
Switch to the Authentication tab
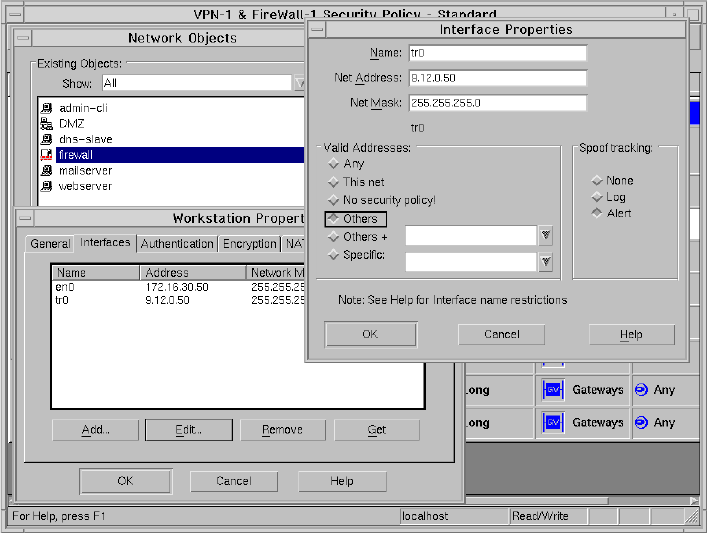coord(177,244)
